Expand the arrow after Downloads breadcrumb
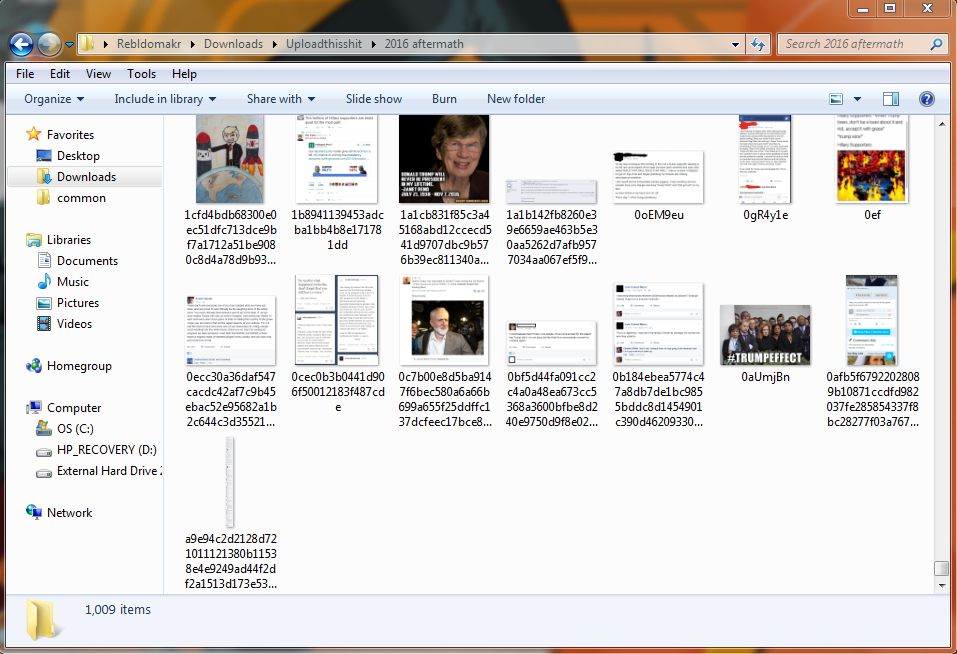 [275, 45]
